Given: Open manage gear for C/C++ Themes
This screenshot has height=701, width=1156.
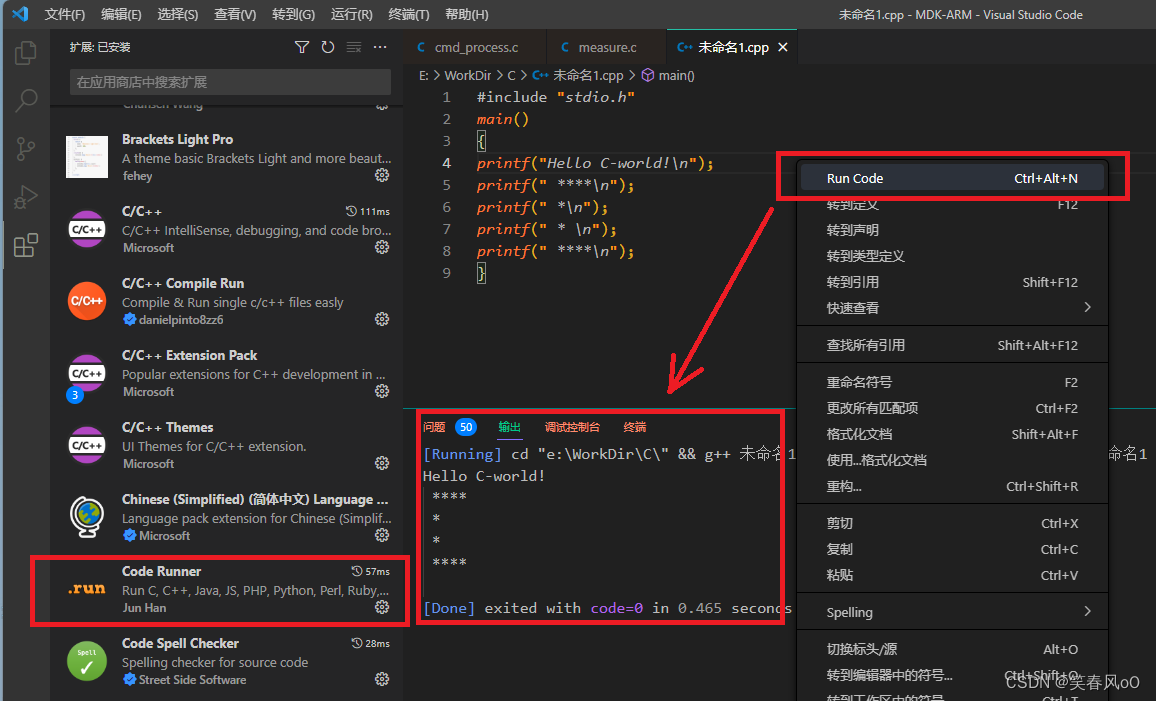Looking at the screenshot, I should pyautogui.click(x=382, y=463).
